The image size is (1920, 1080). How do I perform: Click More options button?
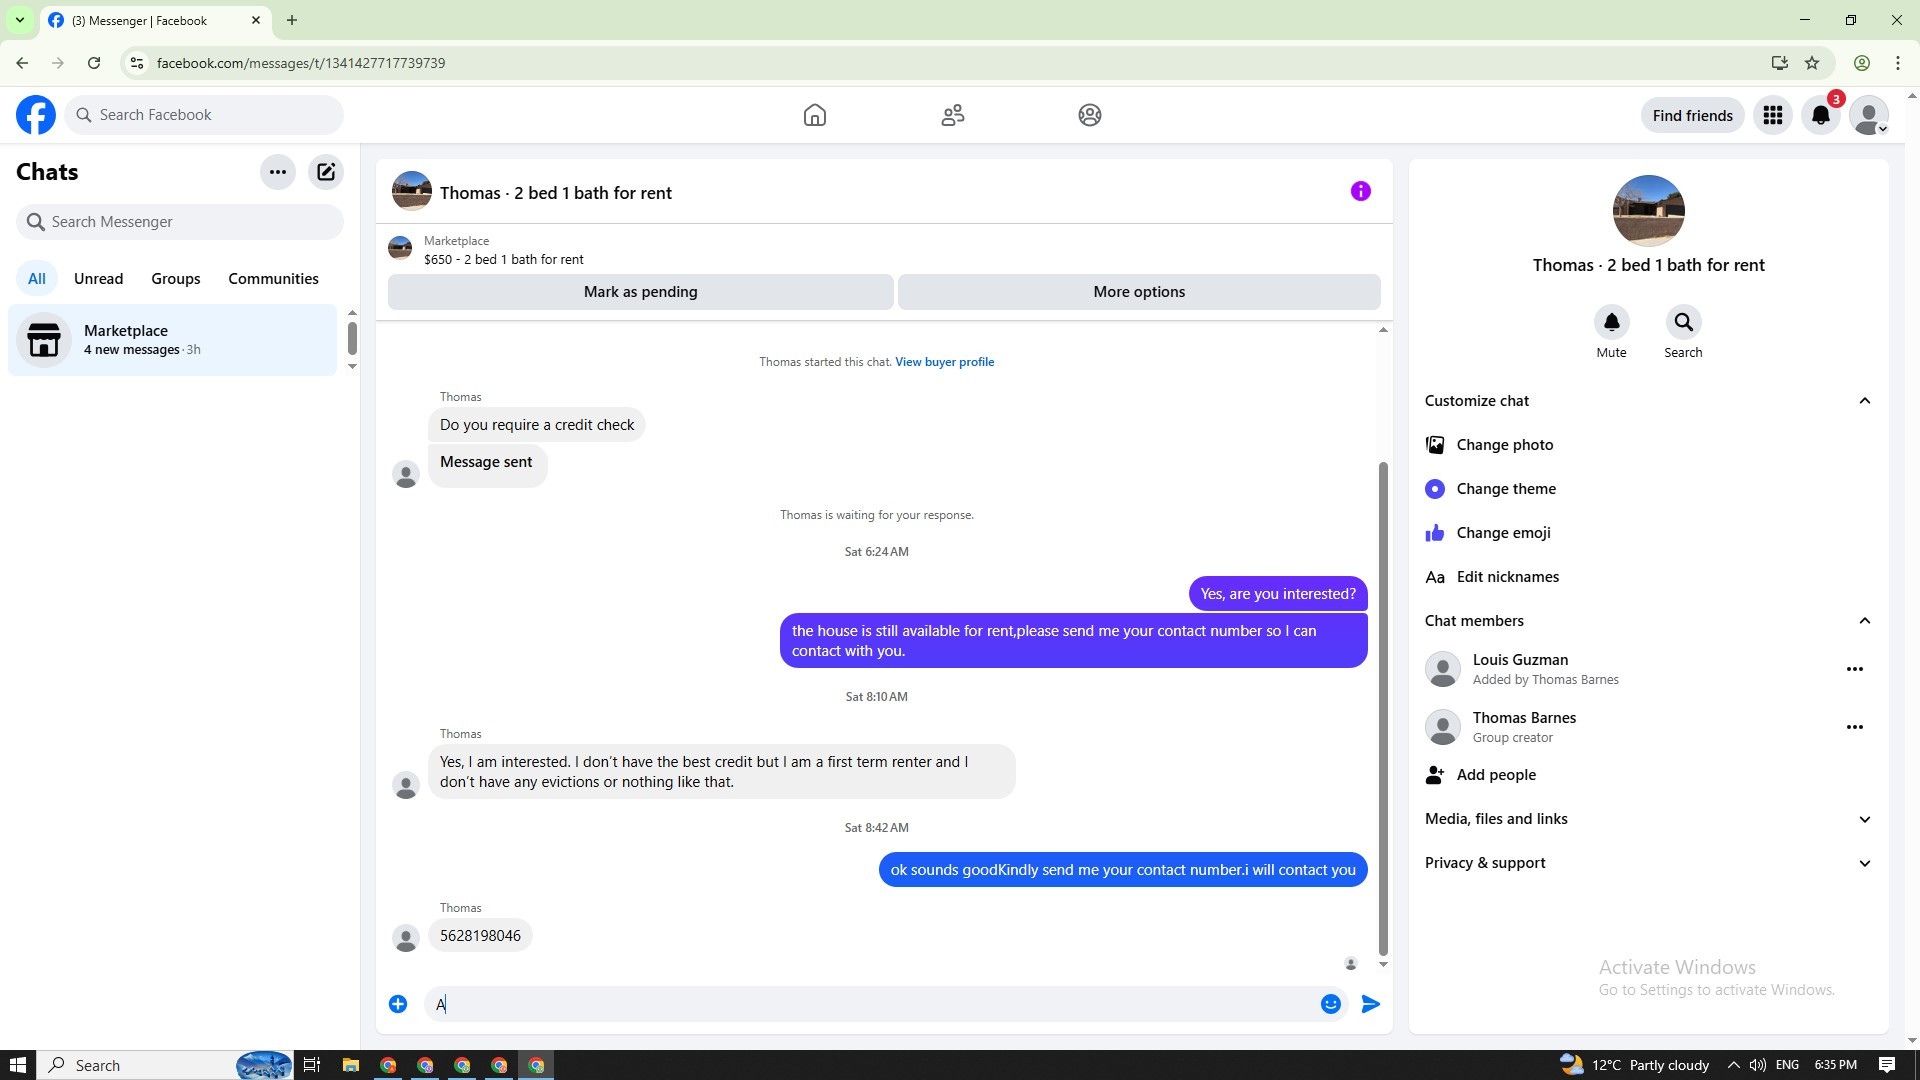1139,292
